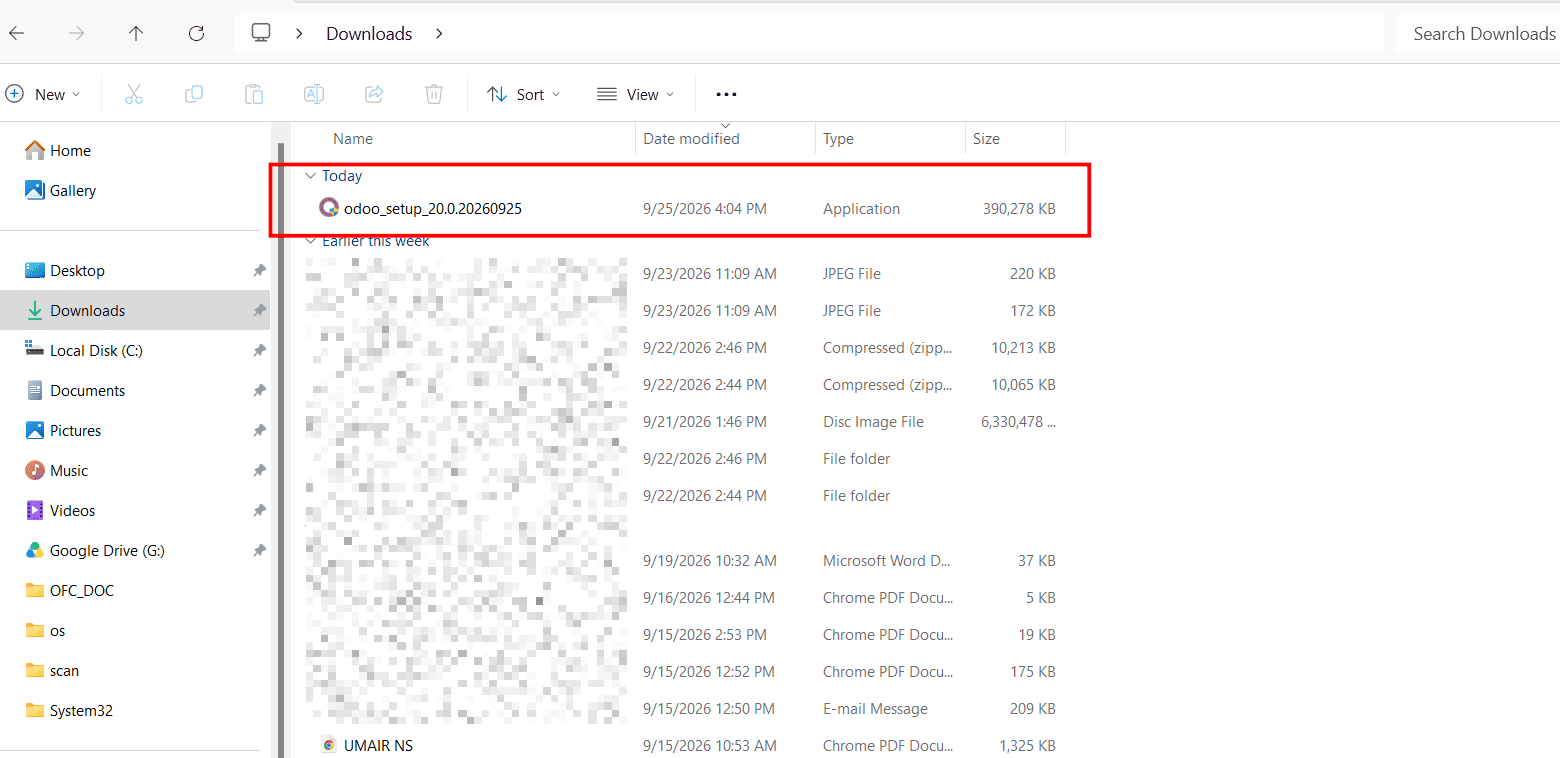1560x758 pixels.
Task: Select the File folder row dated 2:46 PM
Action: [683, 459]
